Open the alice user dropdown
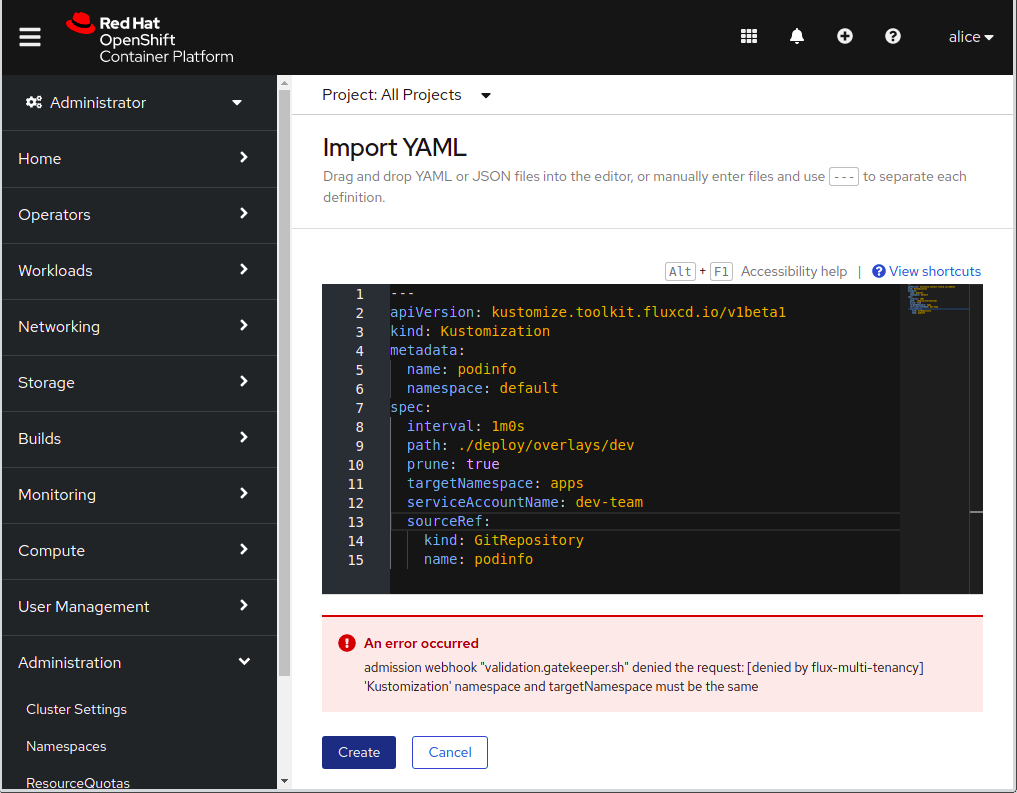Viewport: 1017px width, 793px height. 970,37
